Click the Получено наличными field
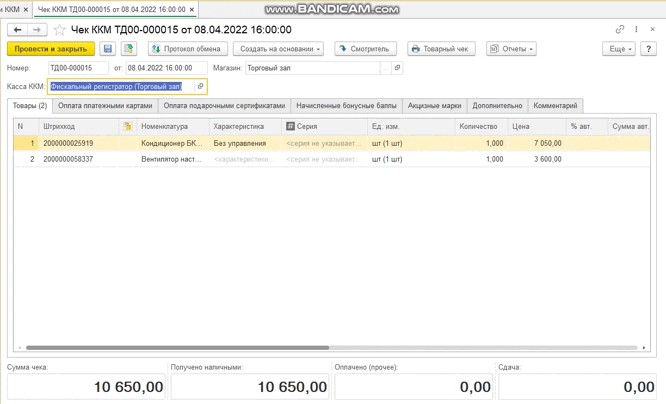This screenshot has height=404, width=666. pyautogui.click(x=250, y=387)
